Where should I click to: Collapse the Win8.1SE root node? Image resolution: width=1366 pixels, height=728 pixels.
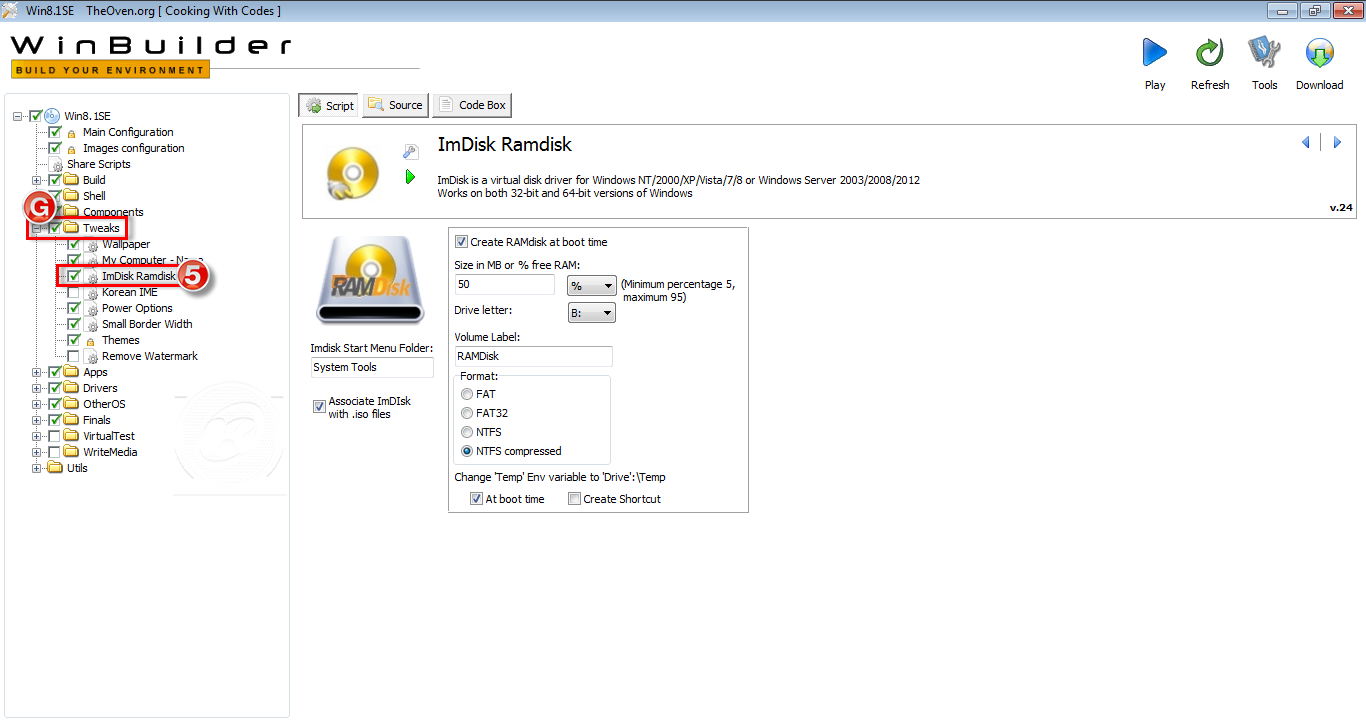(18, 116)
